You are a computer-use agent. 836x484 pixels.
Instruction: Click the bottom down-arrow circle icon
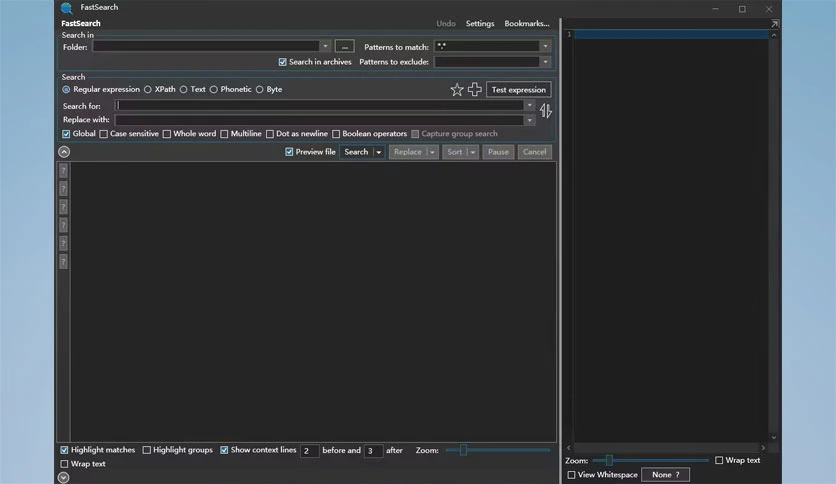coord(63,478)
